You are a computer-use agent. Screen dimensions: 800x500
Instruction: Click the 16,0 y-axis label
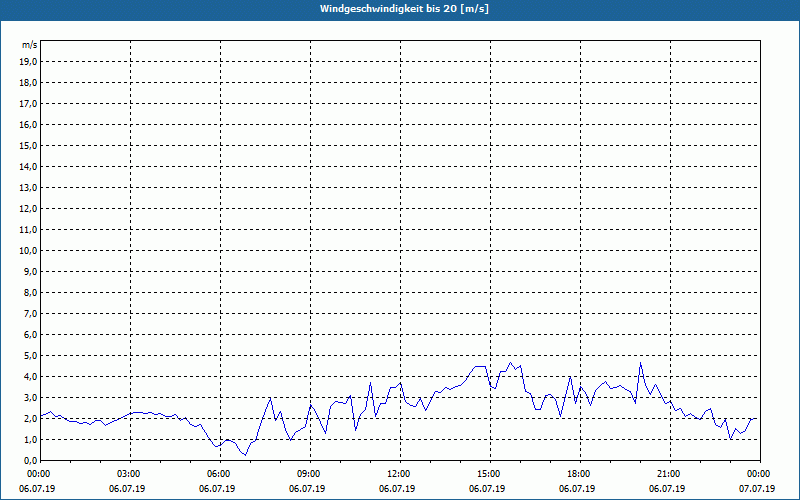tap(29, 124)
